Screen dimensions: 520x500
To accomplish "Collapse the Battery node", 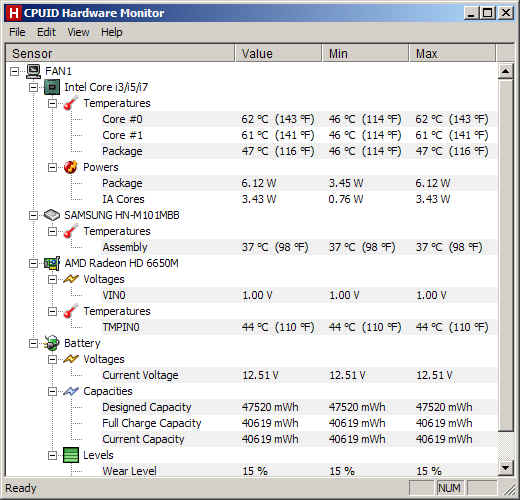I will (x=33, y=343).
